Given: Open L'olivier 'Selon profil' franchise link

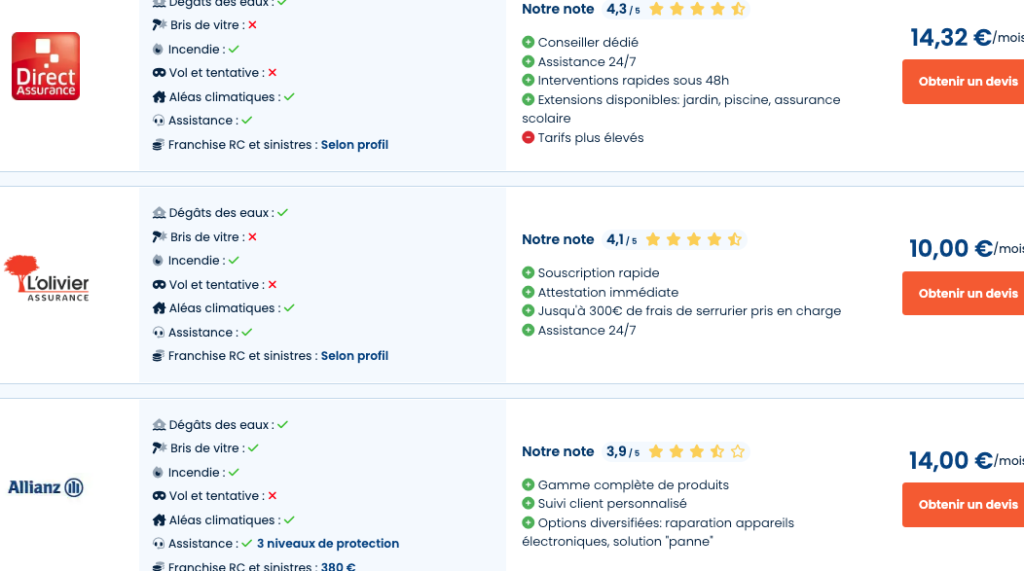Looking at the screenshot, I should tap(354, 356).
